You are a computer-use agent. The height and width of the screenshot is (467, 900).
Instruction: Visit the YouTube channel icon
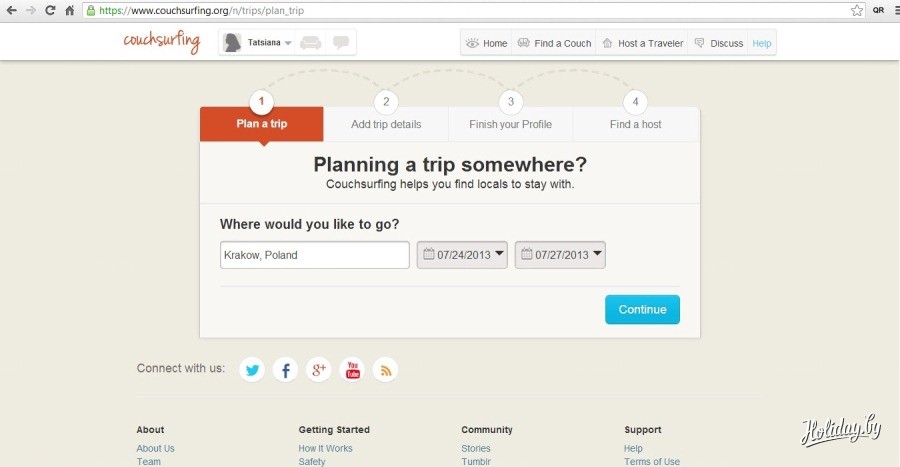tap(352, 370)
